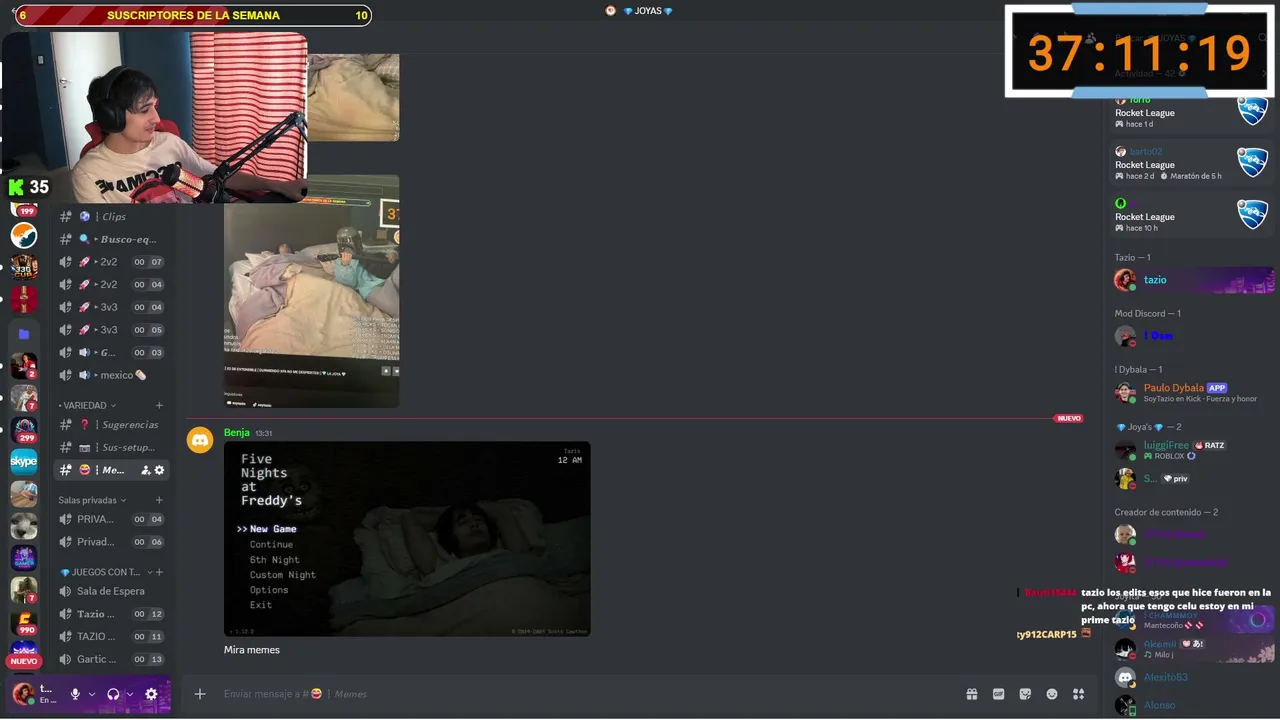This screenshot has height=720, width=1280.
Task: Open member Alexito83 profile
Action: [1193, 677]
